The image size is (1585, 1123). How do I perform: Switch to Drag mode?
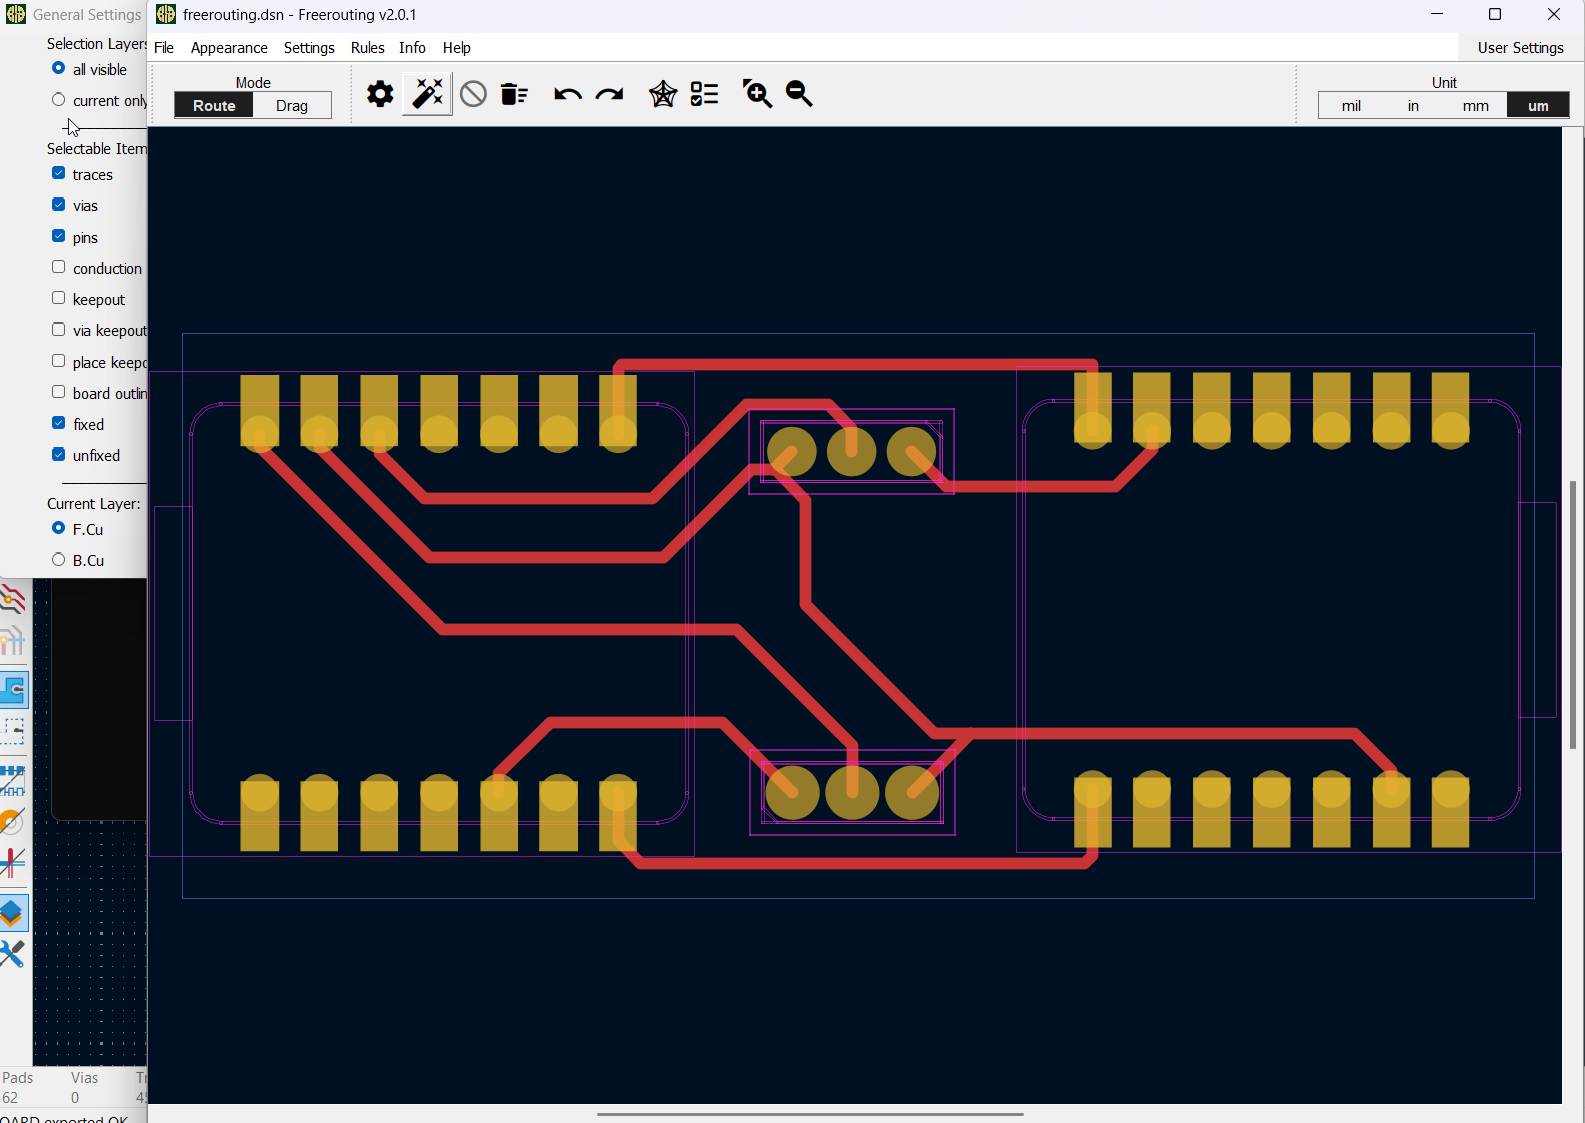coord(292,105)
